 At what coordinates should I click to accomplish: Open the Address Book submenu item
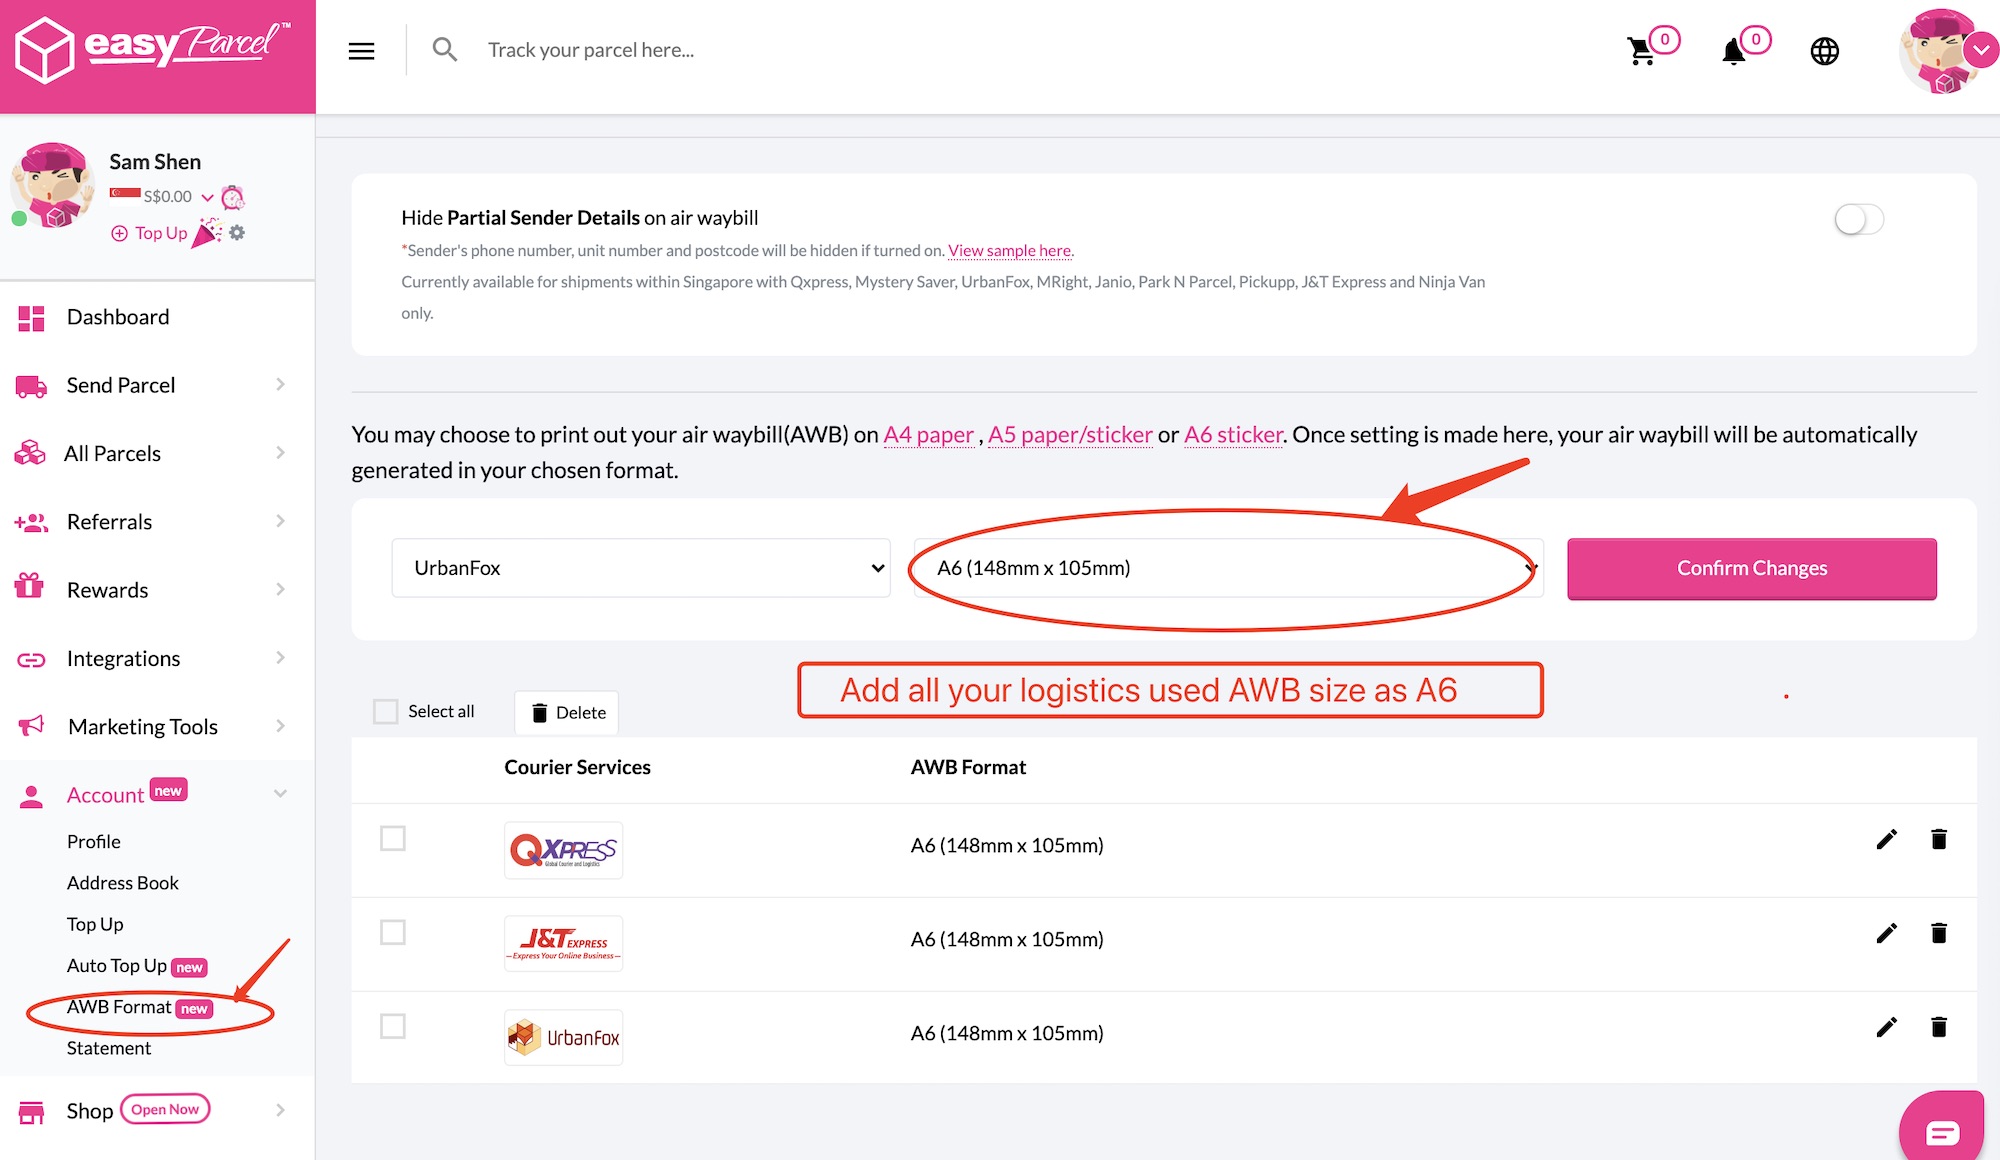pyautogui.click(x=123, y=883)
